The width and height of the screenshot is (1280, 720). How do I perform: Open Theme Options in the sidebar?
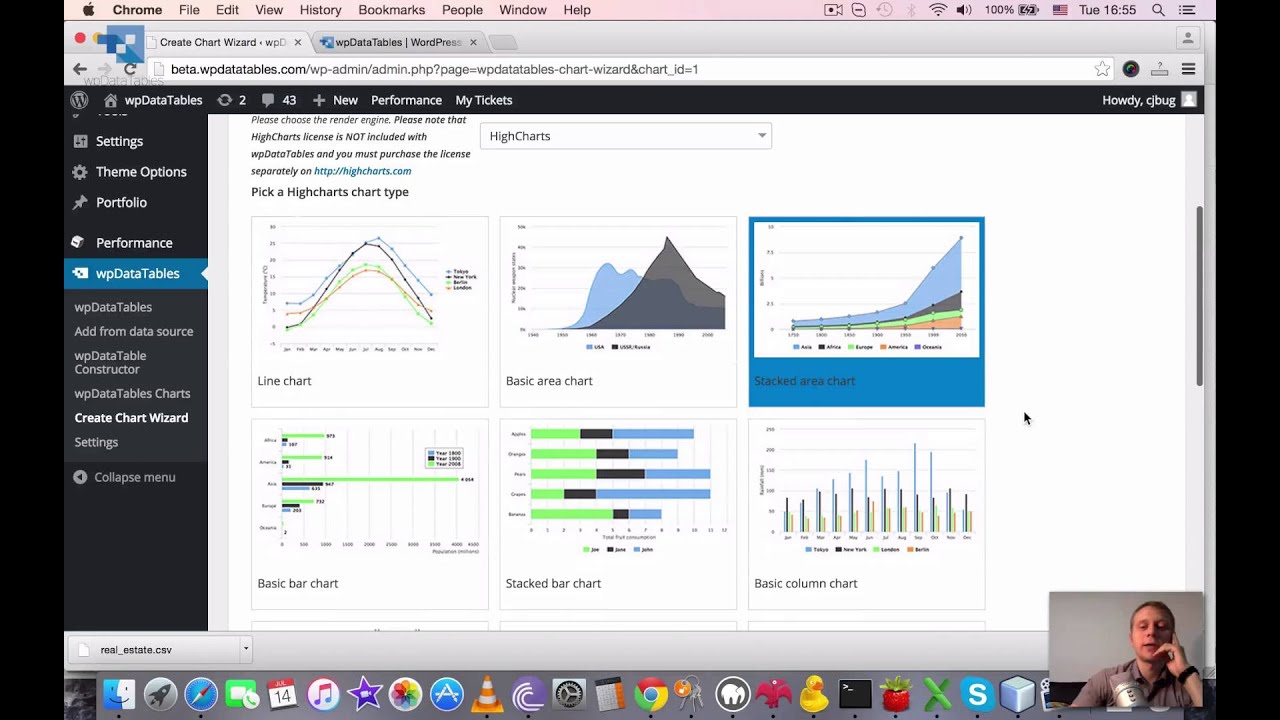[x=141, y=172]
